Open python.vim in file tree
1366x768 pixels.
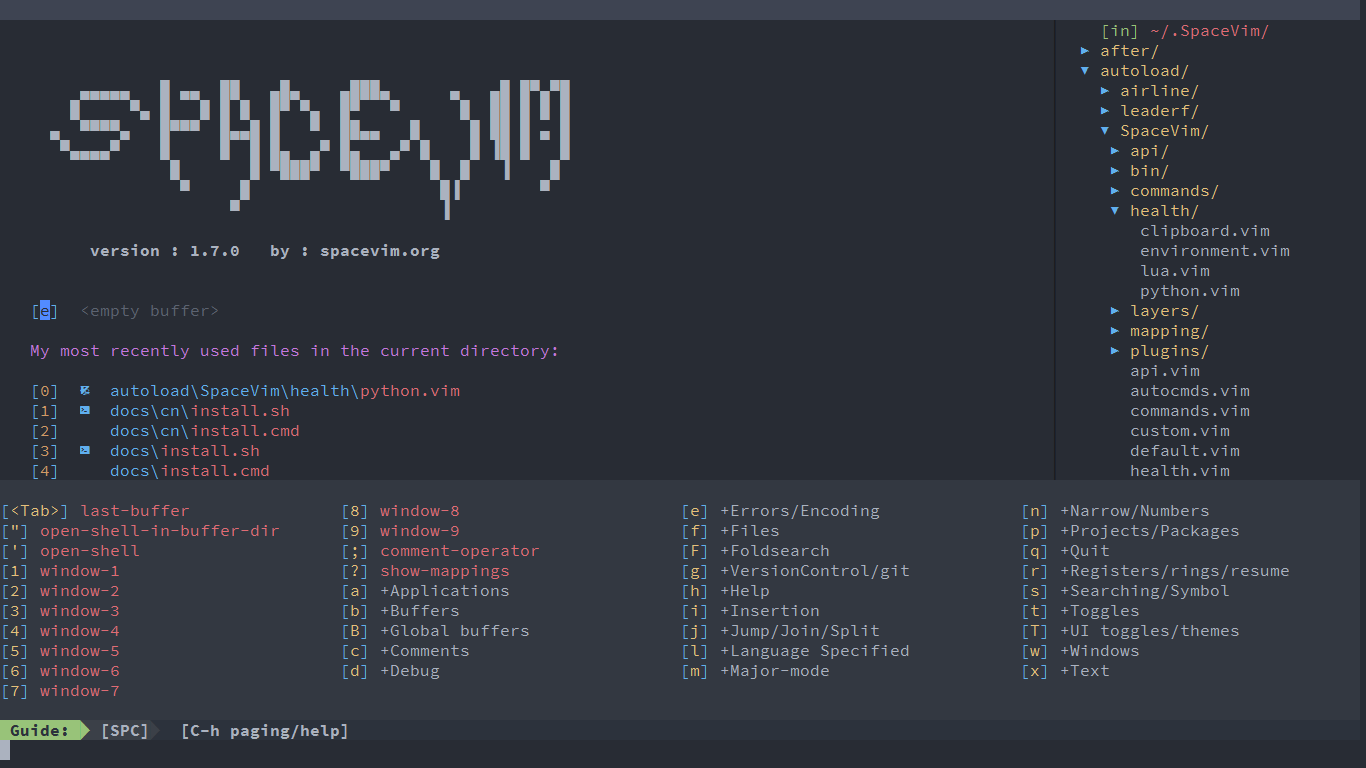click(x=1190, y=291)
